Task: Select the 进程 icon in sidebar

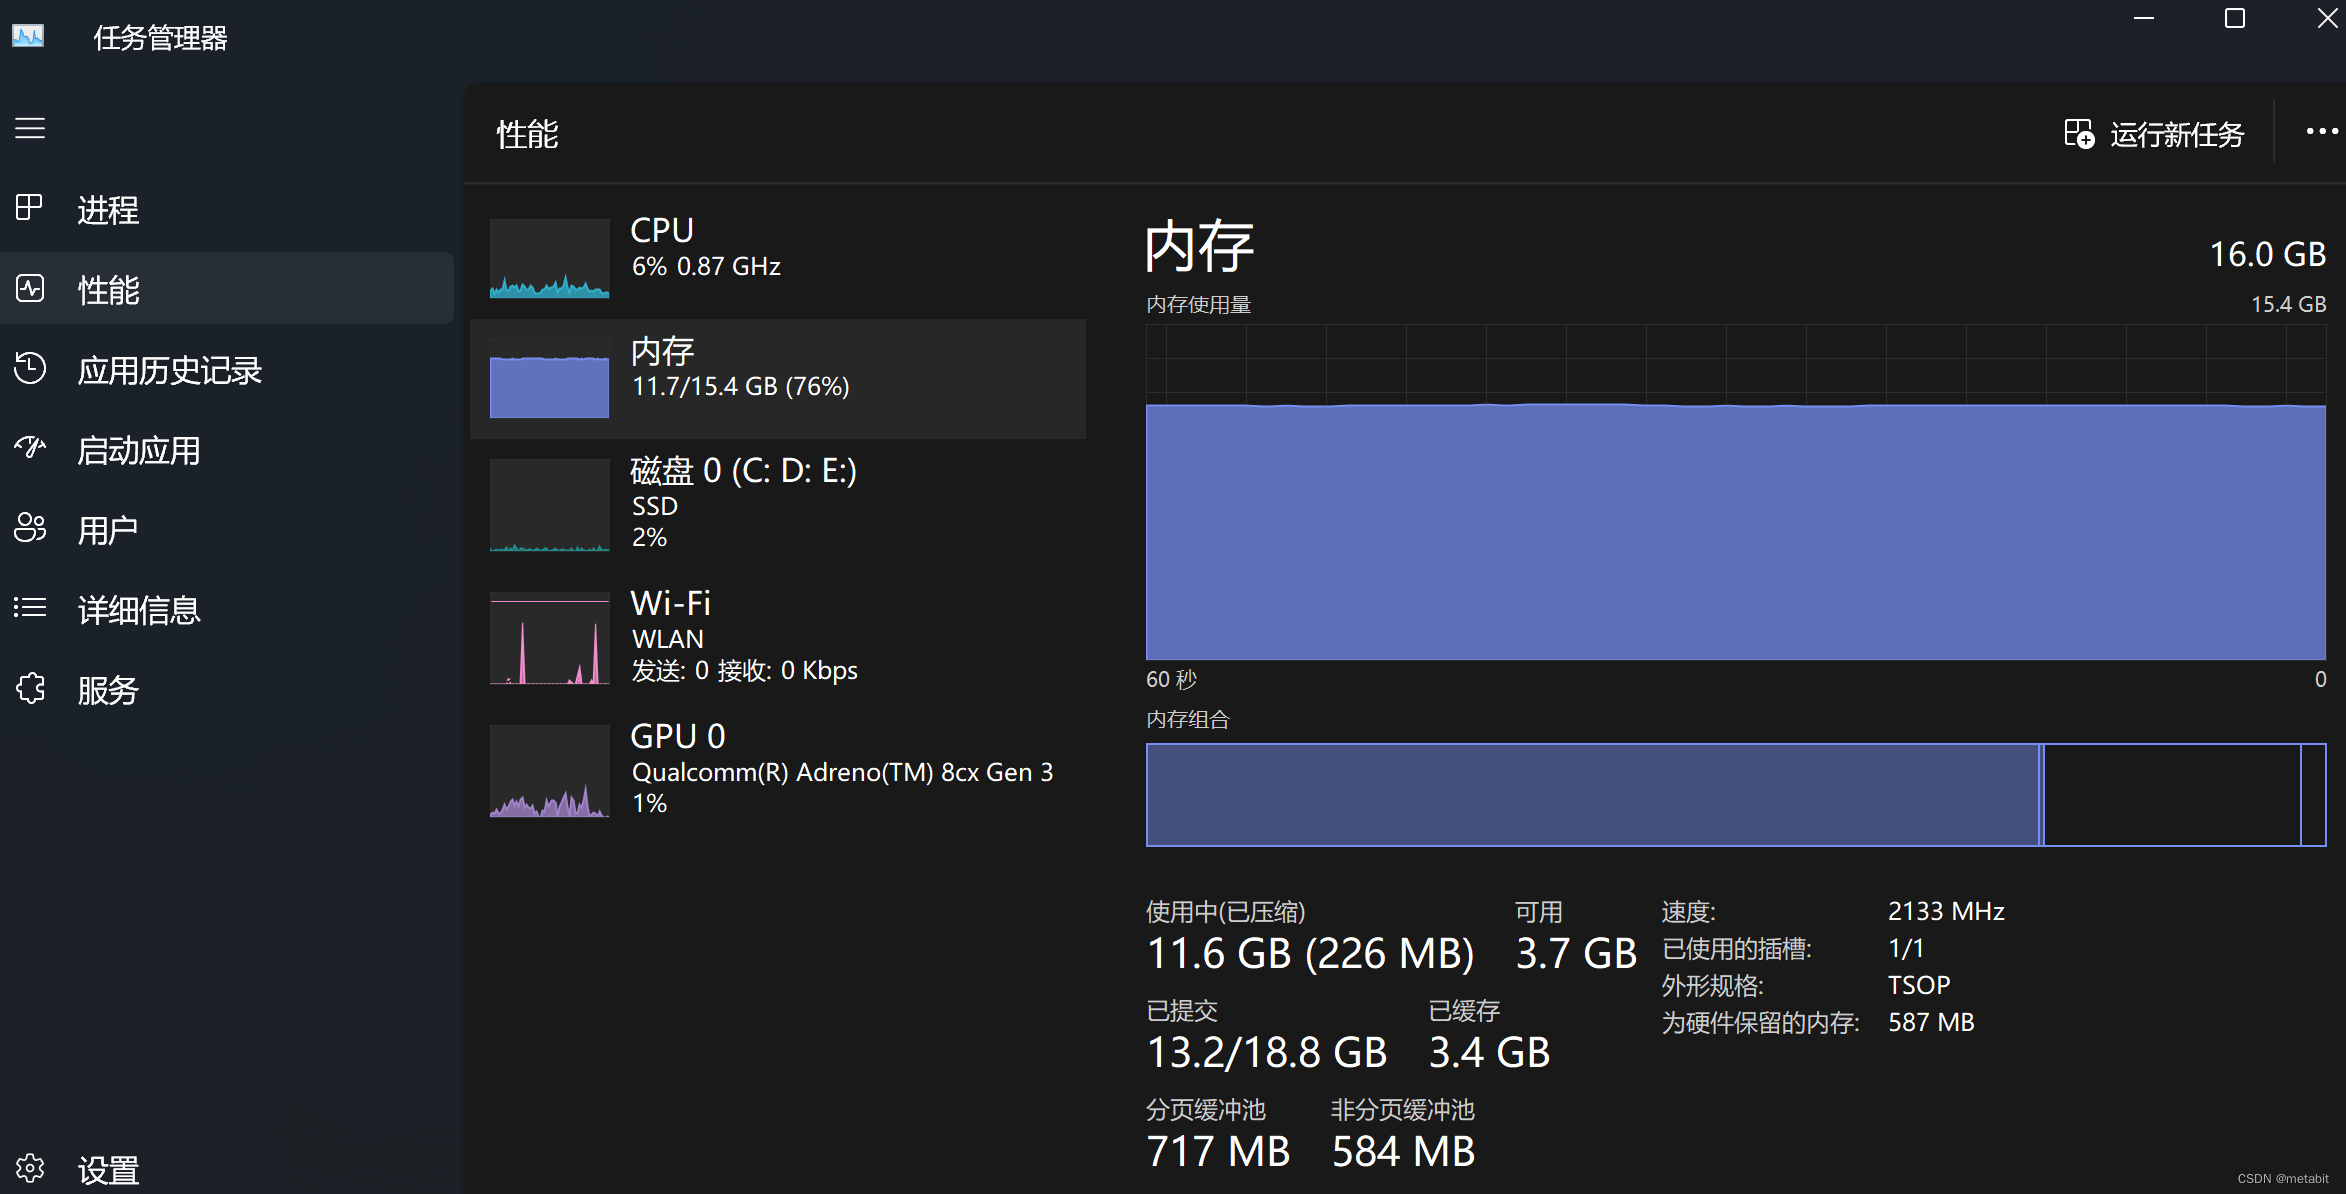Action: click(x=30, y=208)
